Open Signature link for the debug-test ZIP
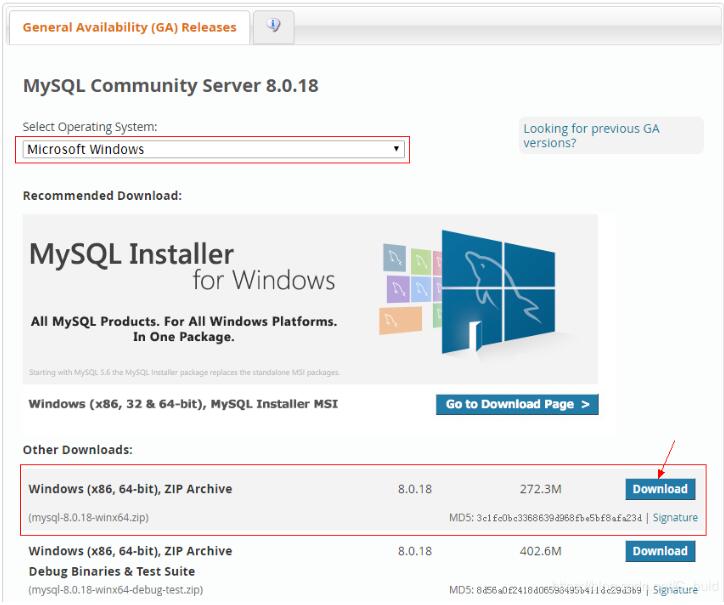The image size is (724, 605). [675, 590]
